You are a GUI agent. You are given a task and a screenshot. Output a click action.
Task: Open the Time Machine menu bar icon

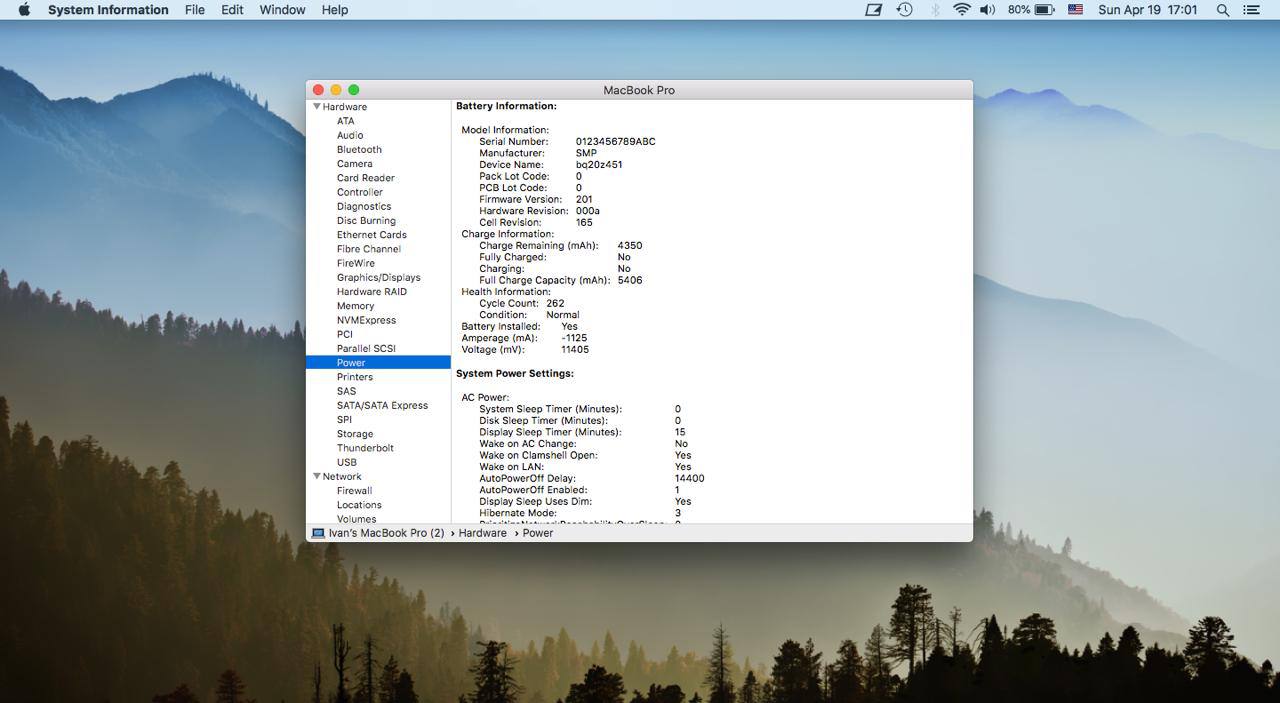point(905,9)
